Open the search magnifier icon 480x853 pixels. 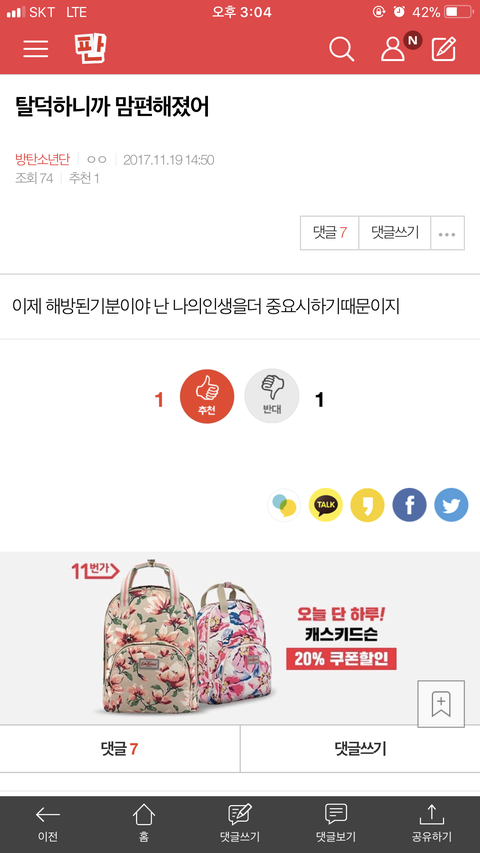(342, 49)
